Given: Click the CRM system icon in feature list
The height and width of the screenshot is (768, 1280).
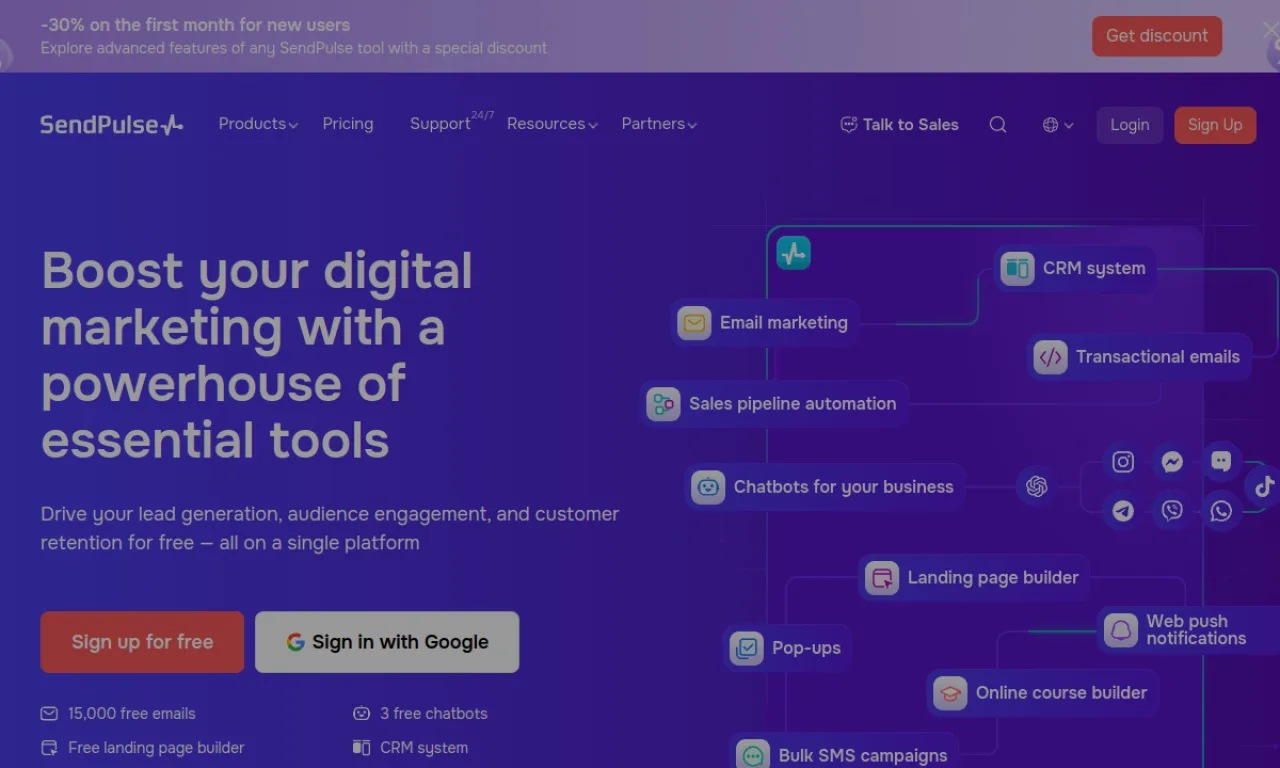Looking at the screenshot, I should (361, 748).
